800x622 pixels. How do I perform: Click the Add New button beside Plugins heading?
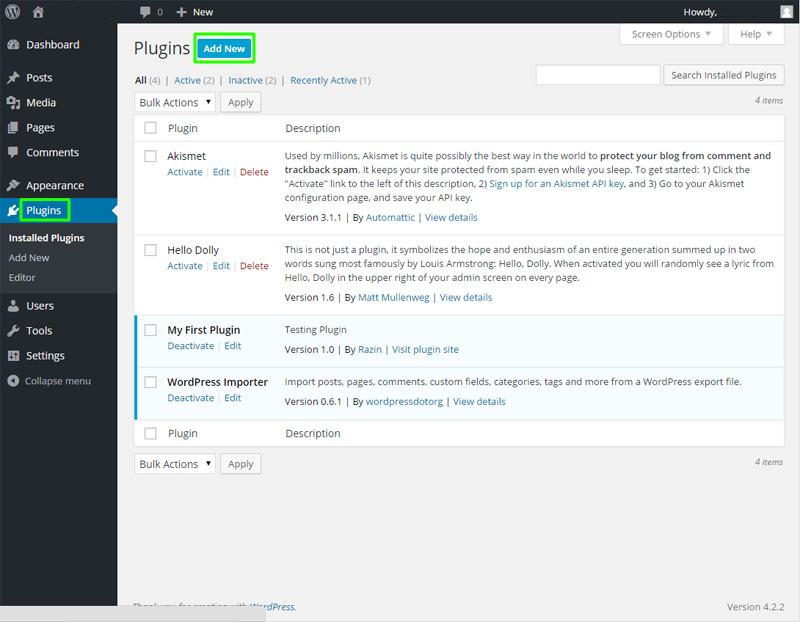tap(224, 48)
